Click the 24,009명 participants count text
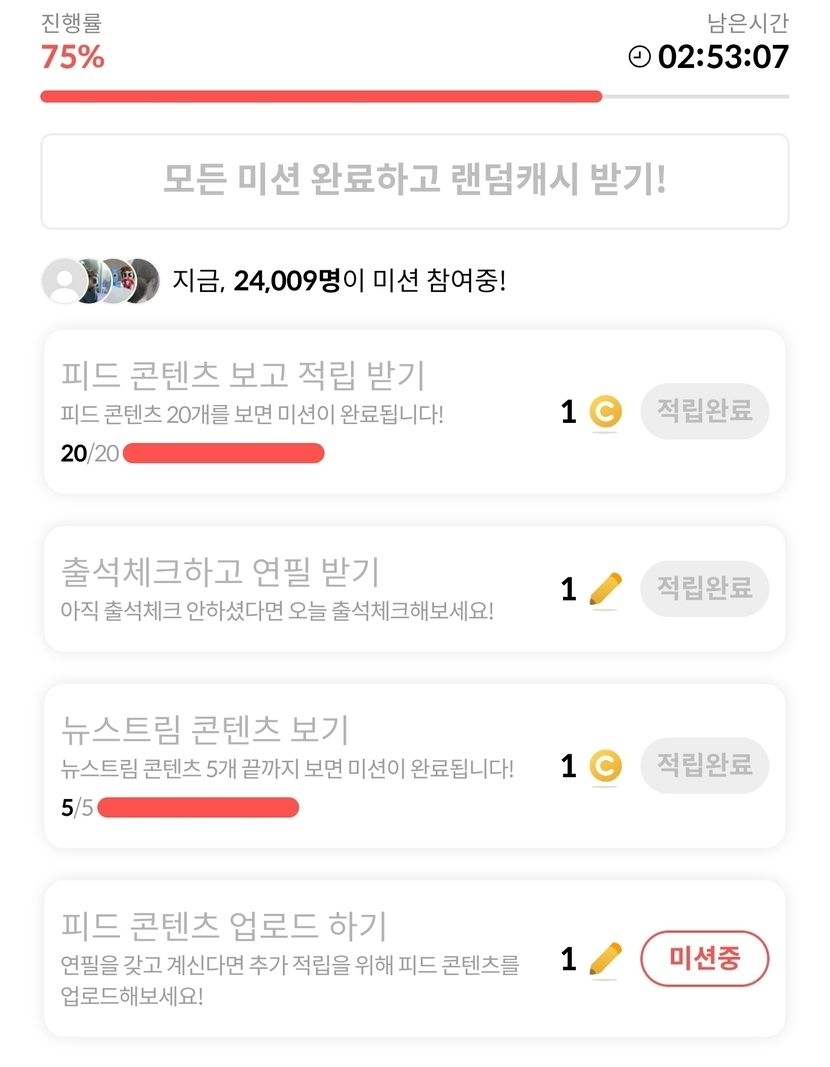Image resolution: width=830 pixels, height=1067 pixels. [x=286, y=281]
